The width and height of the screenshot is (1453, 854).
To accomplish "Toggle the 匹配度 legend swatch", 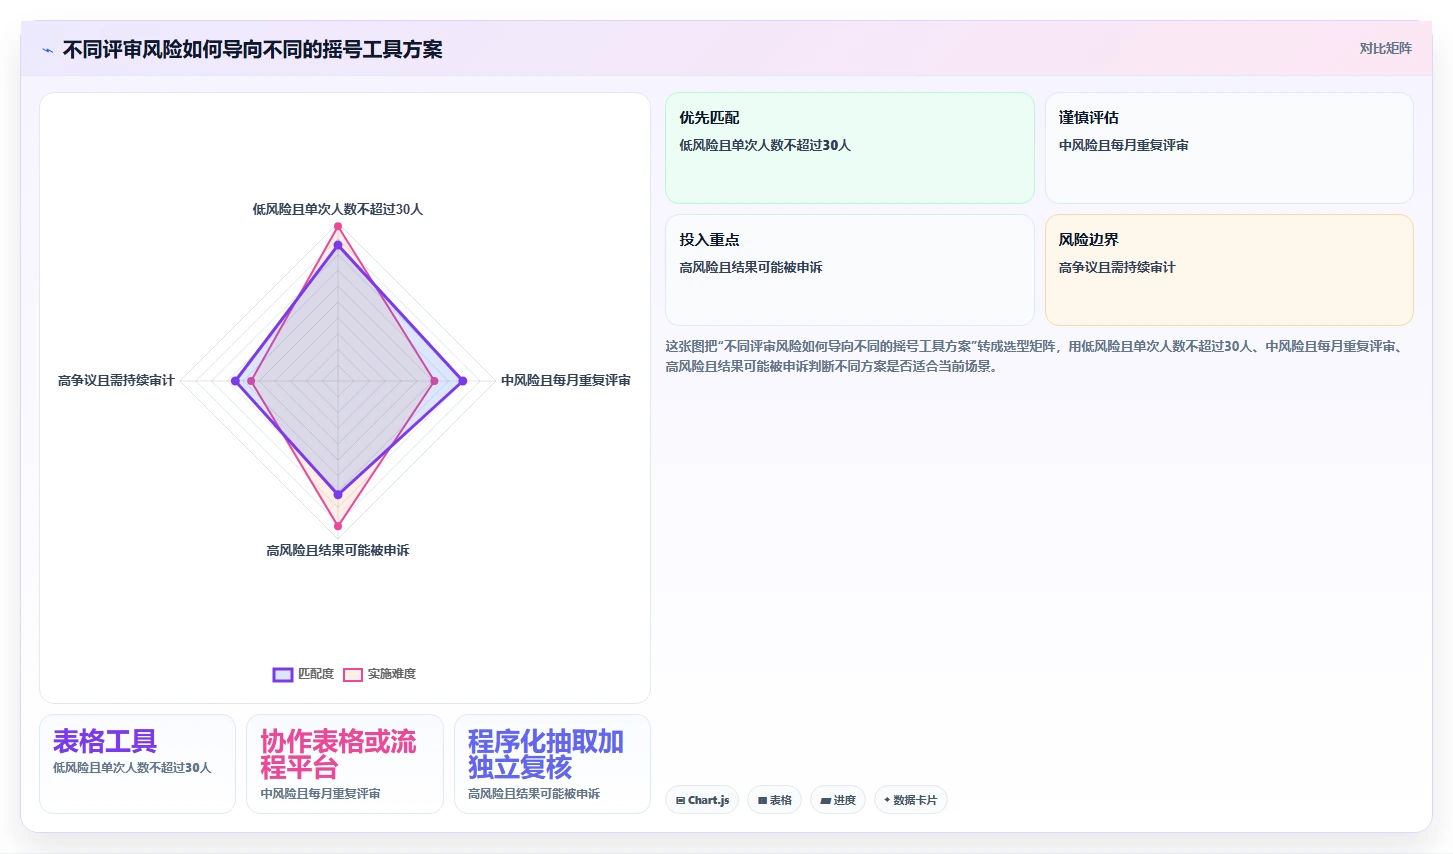I will pyautogui.click(x=283, y=674).
